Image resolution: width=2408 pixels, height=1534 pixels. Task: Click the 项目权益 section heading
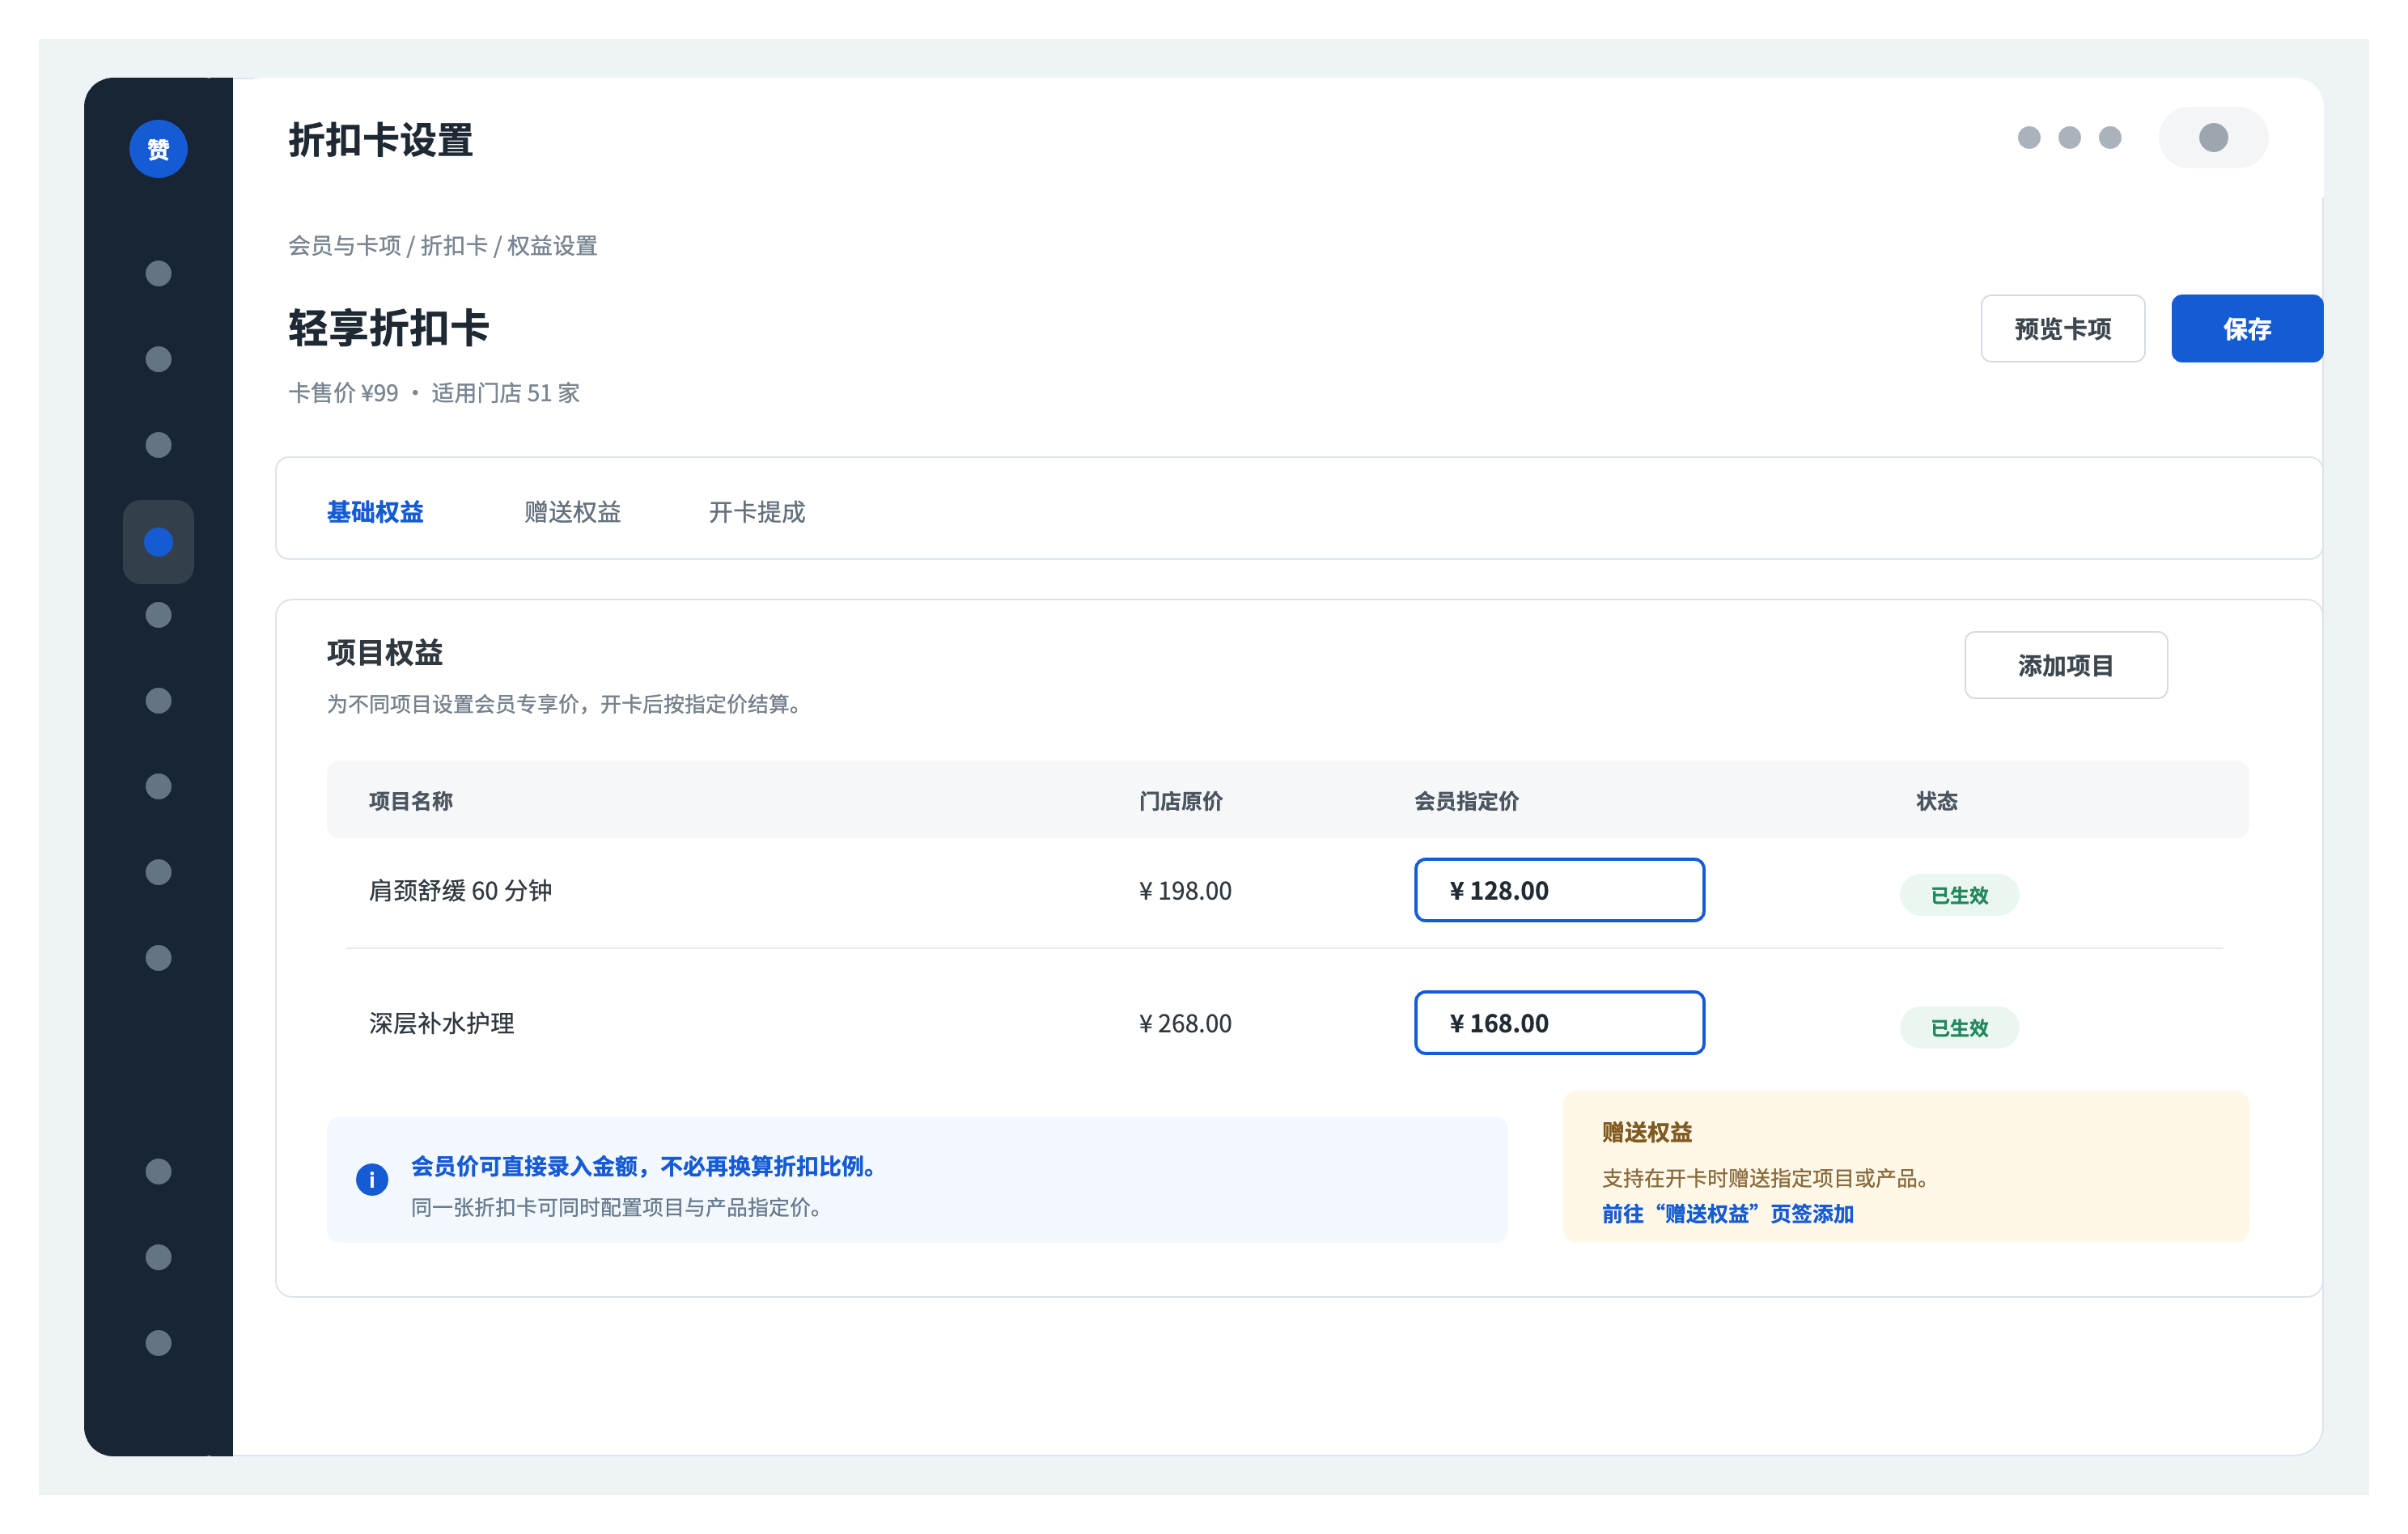(x=385, y=653)
